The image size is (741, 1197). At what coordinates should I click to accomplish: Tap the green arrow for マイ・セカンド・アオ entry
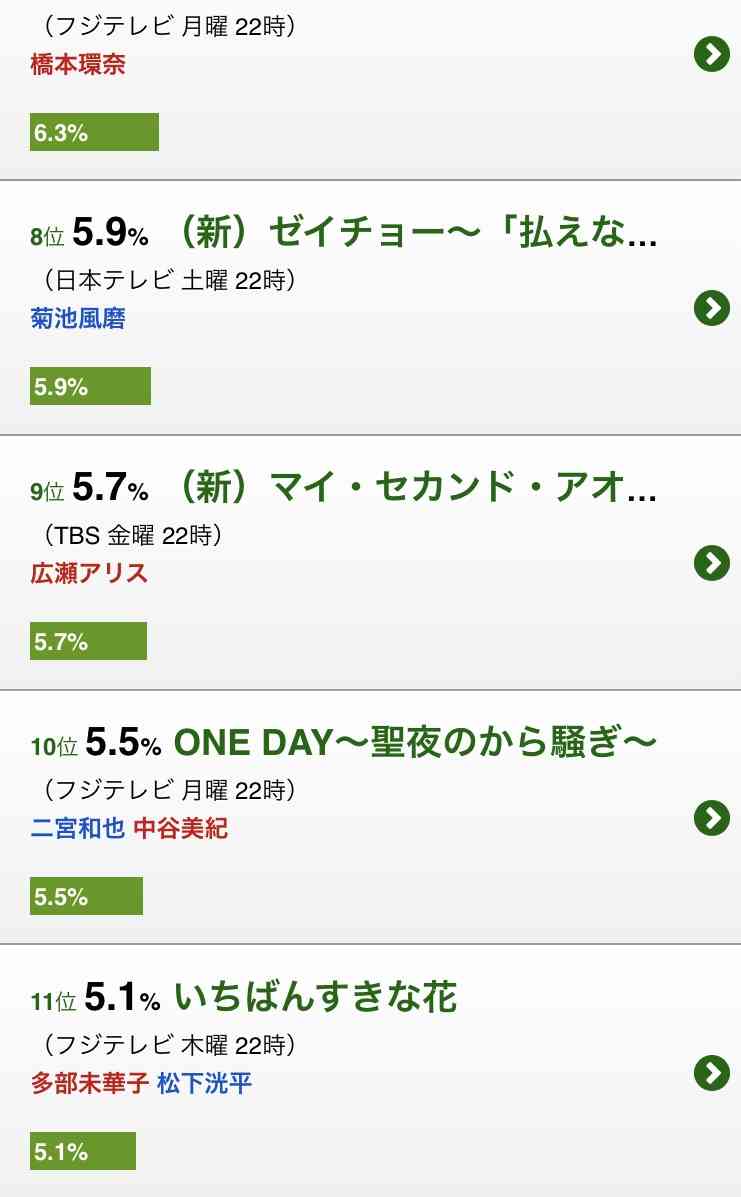pos(712,563)
